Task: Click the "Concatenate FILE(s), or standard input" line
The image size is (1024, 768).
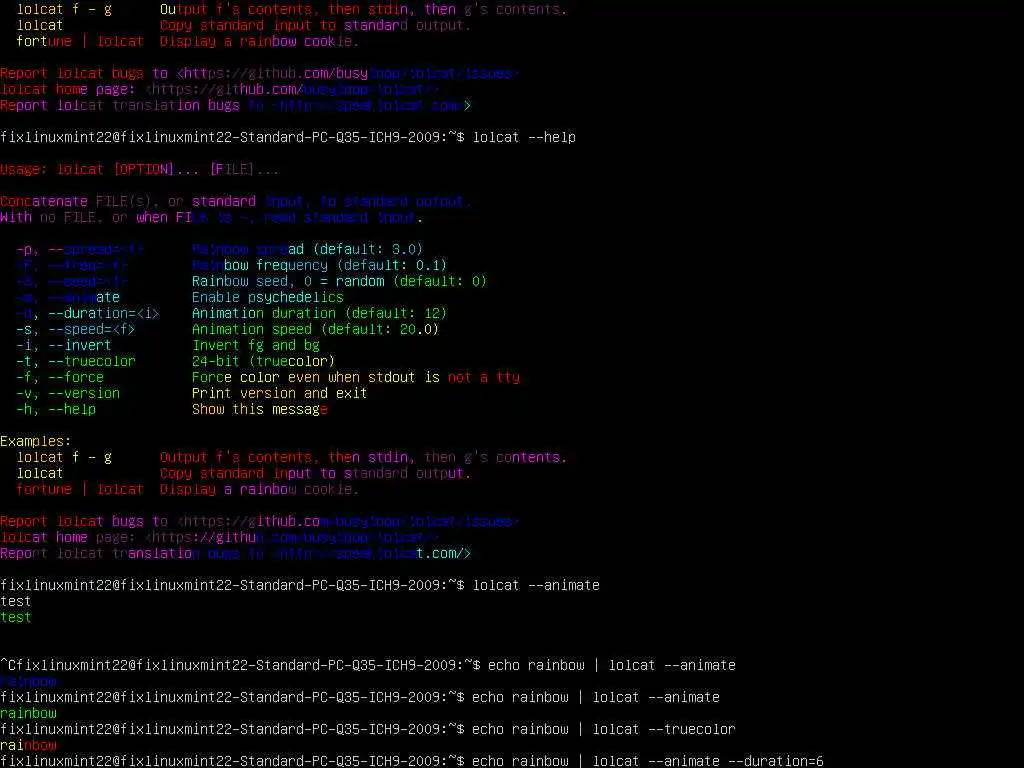Action: [235, 201]
